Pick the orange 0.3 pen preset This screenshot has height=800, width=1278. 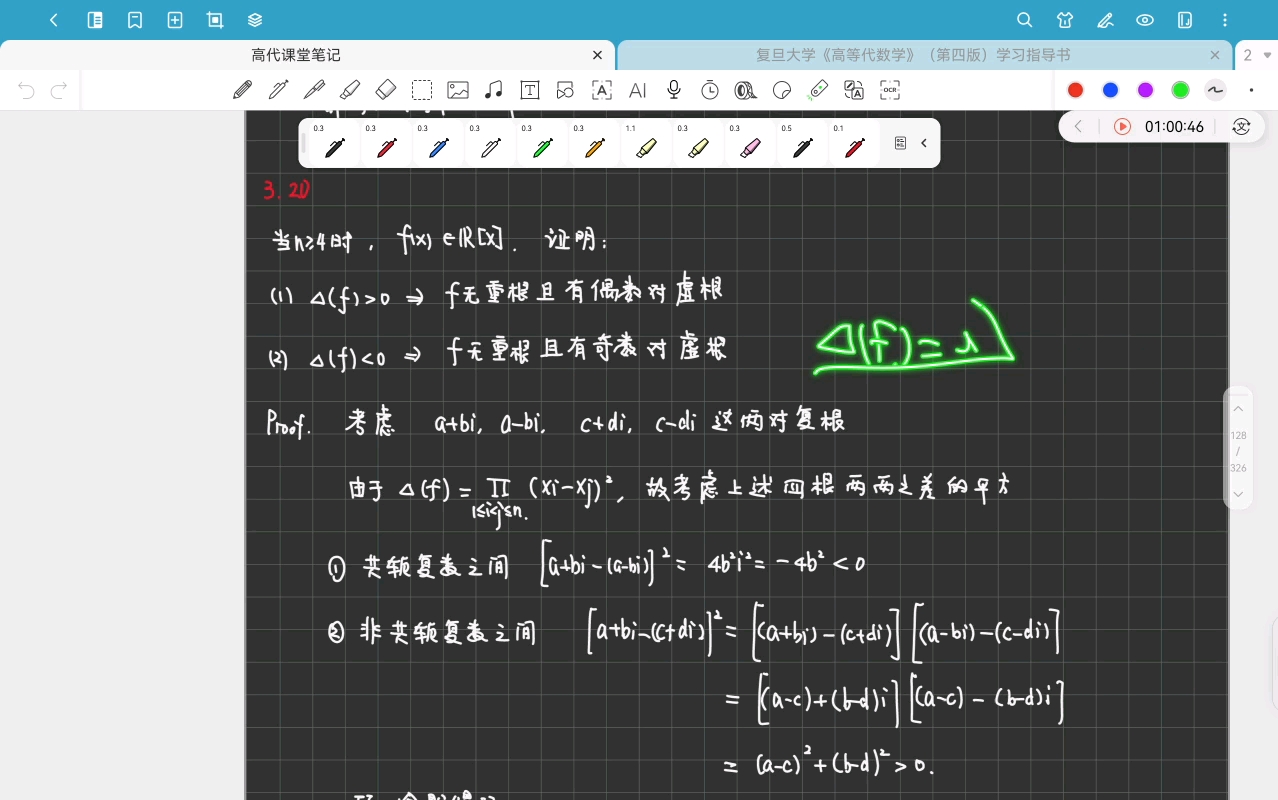pyautogui.click(x=595, y=143)
